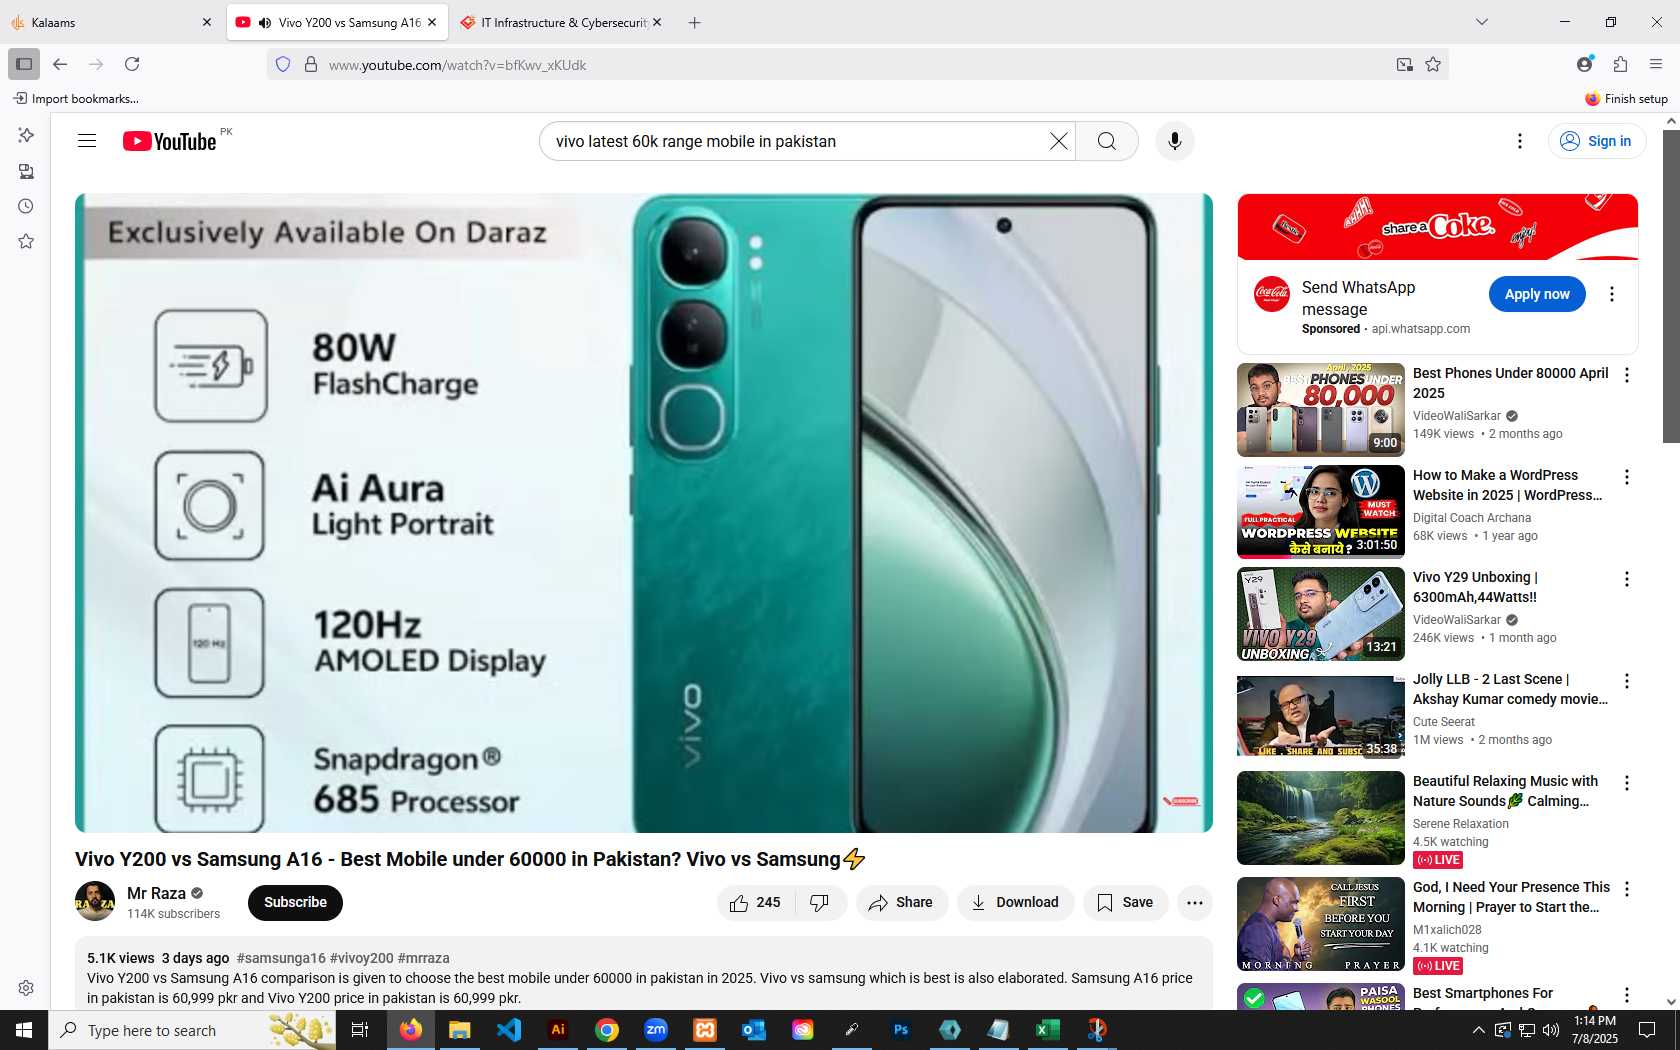
Task: Reload the current page
Action: (x=132, y=64)
